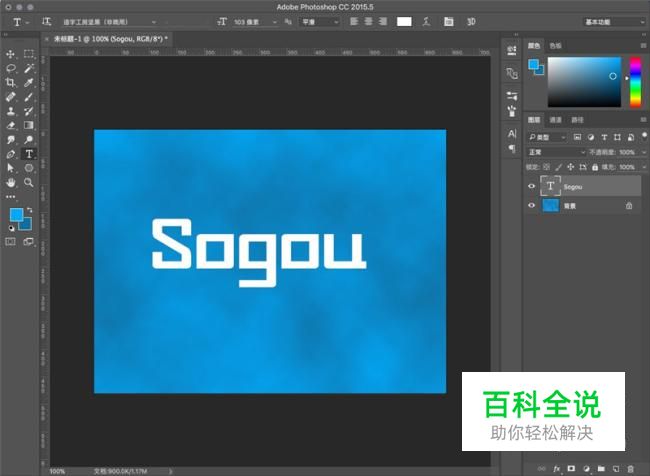Open the layer blend mode dropdown
This screenshot has height=476, width=650.
coord(556,152)
